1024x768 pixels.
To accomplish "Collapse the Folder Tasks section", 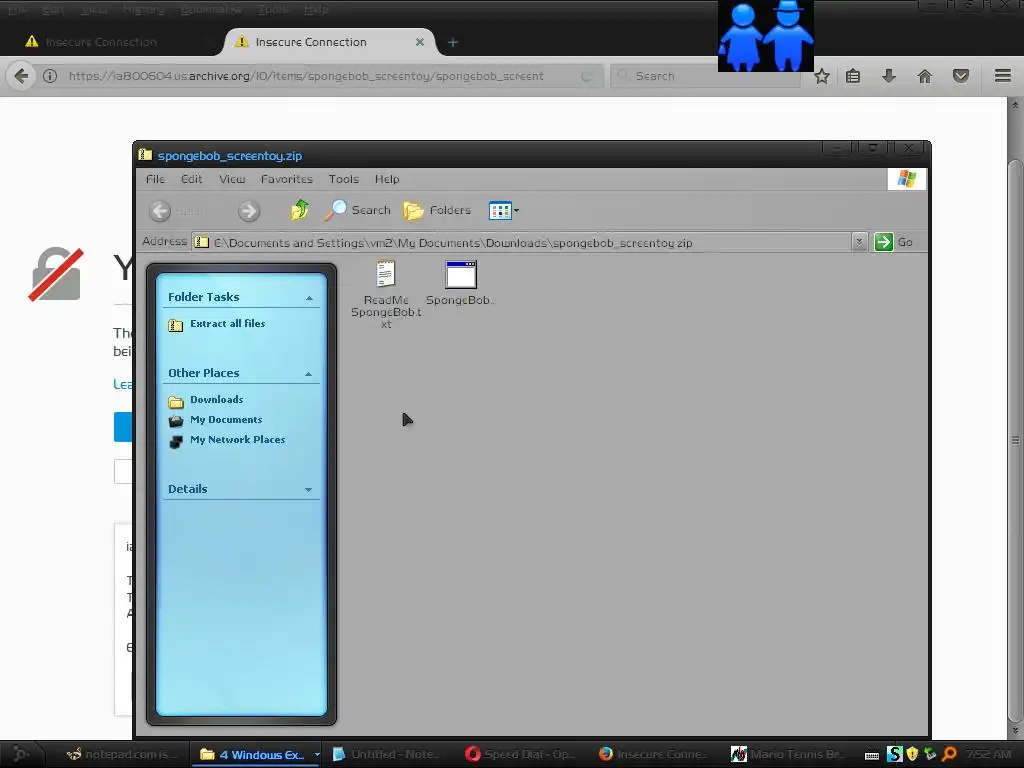I will tap(309, 298).
